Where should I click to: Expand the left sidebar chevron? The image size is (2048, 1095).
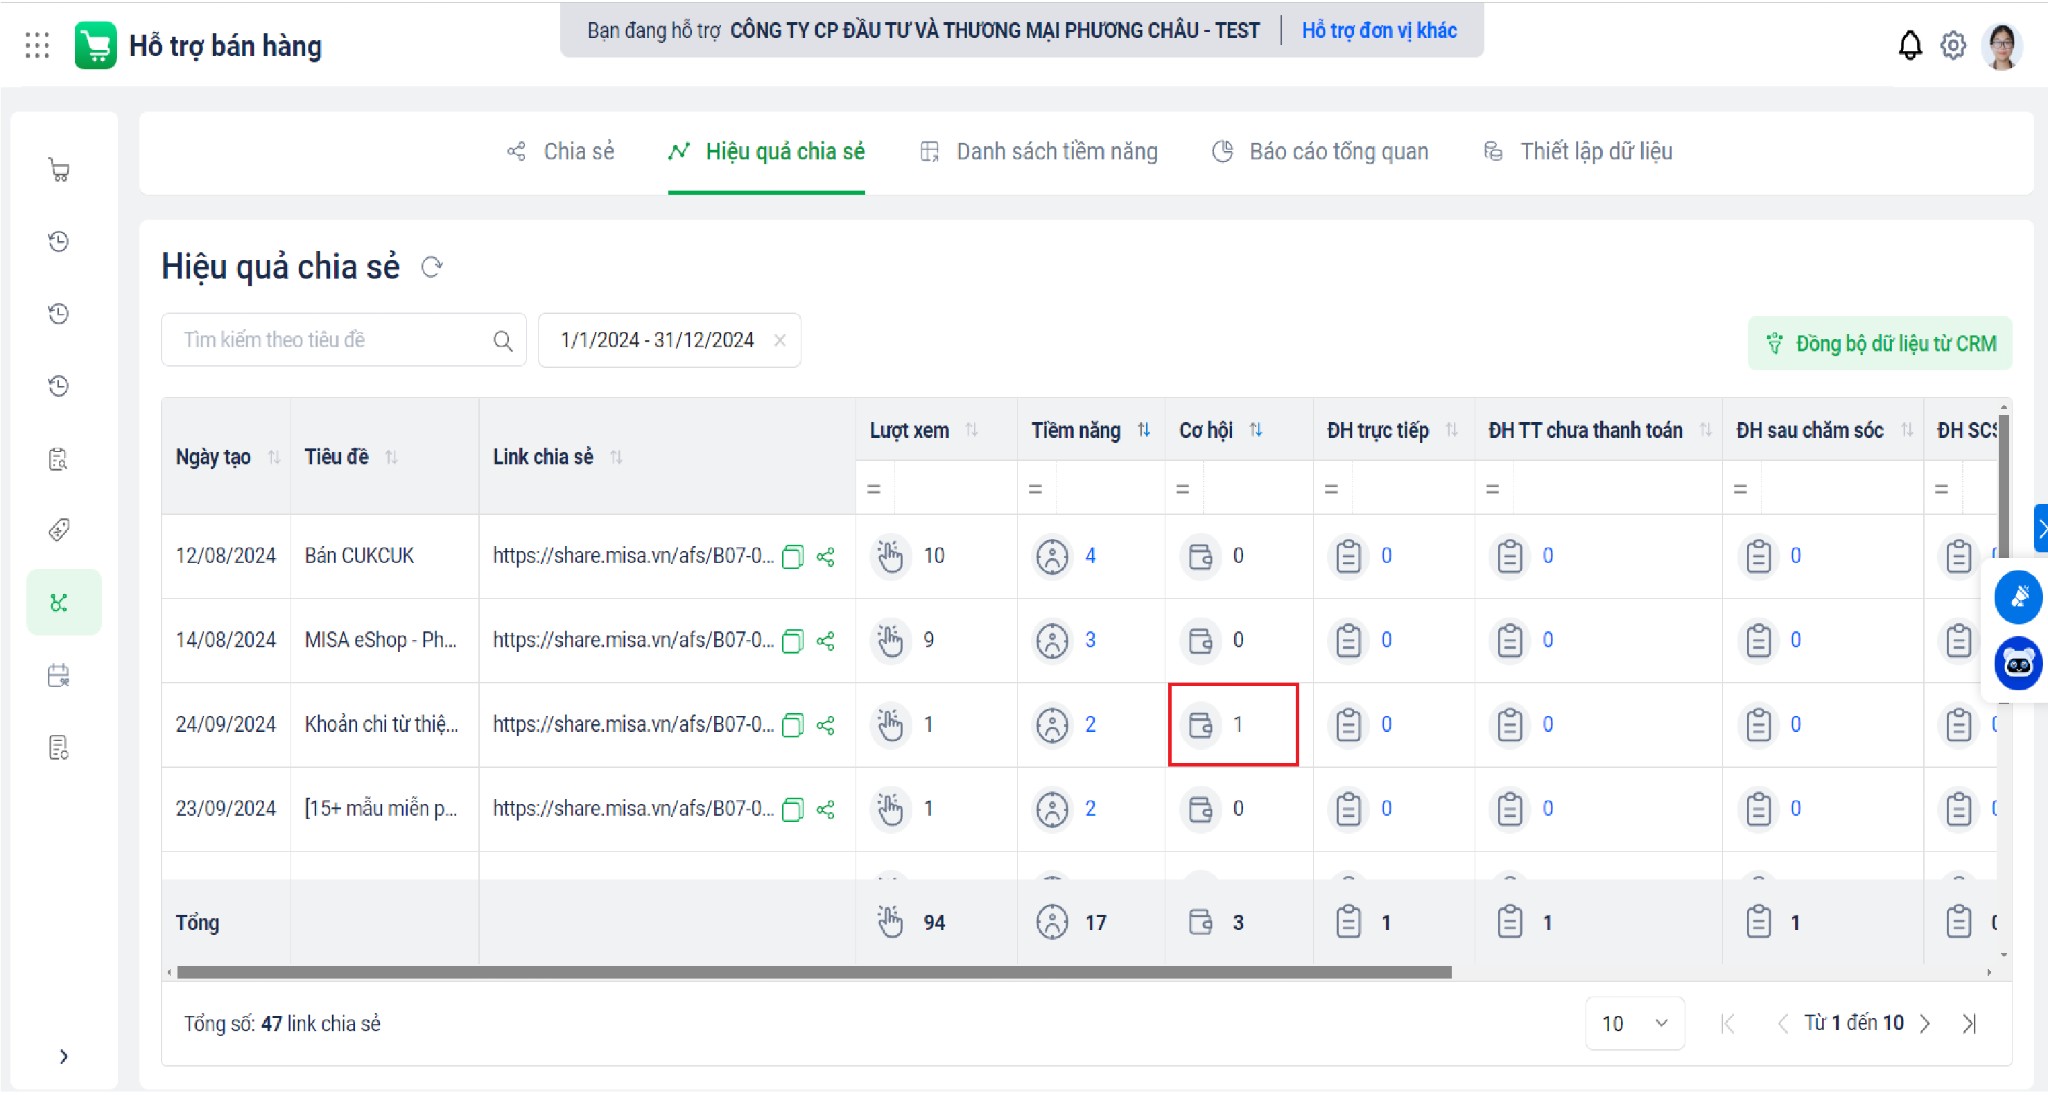tap(63, 1056)
